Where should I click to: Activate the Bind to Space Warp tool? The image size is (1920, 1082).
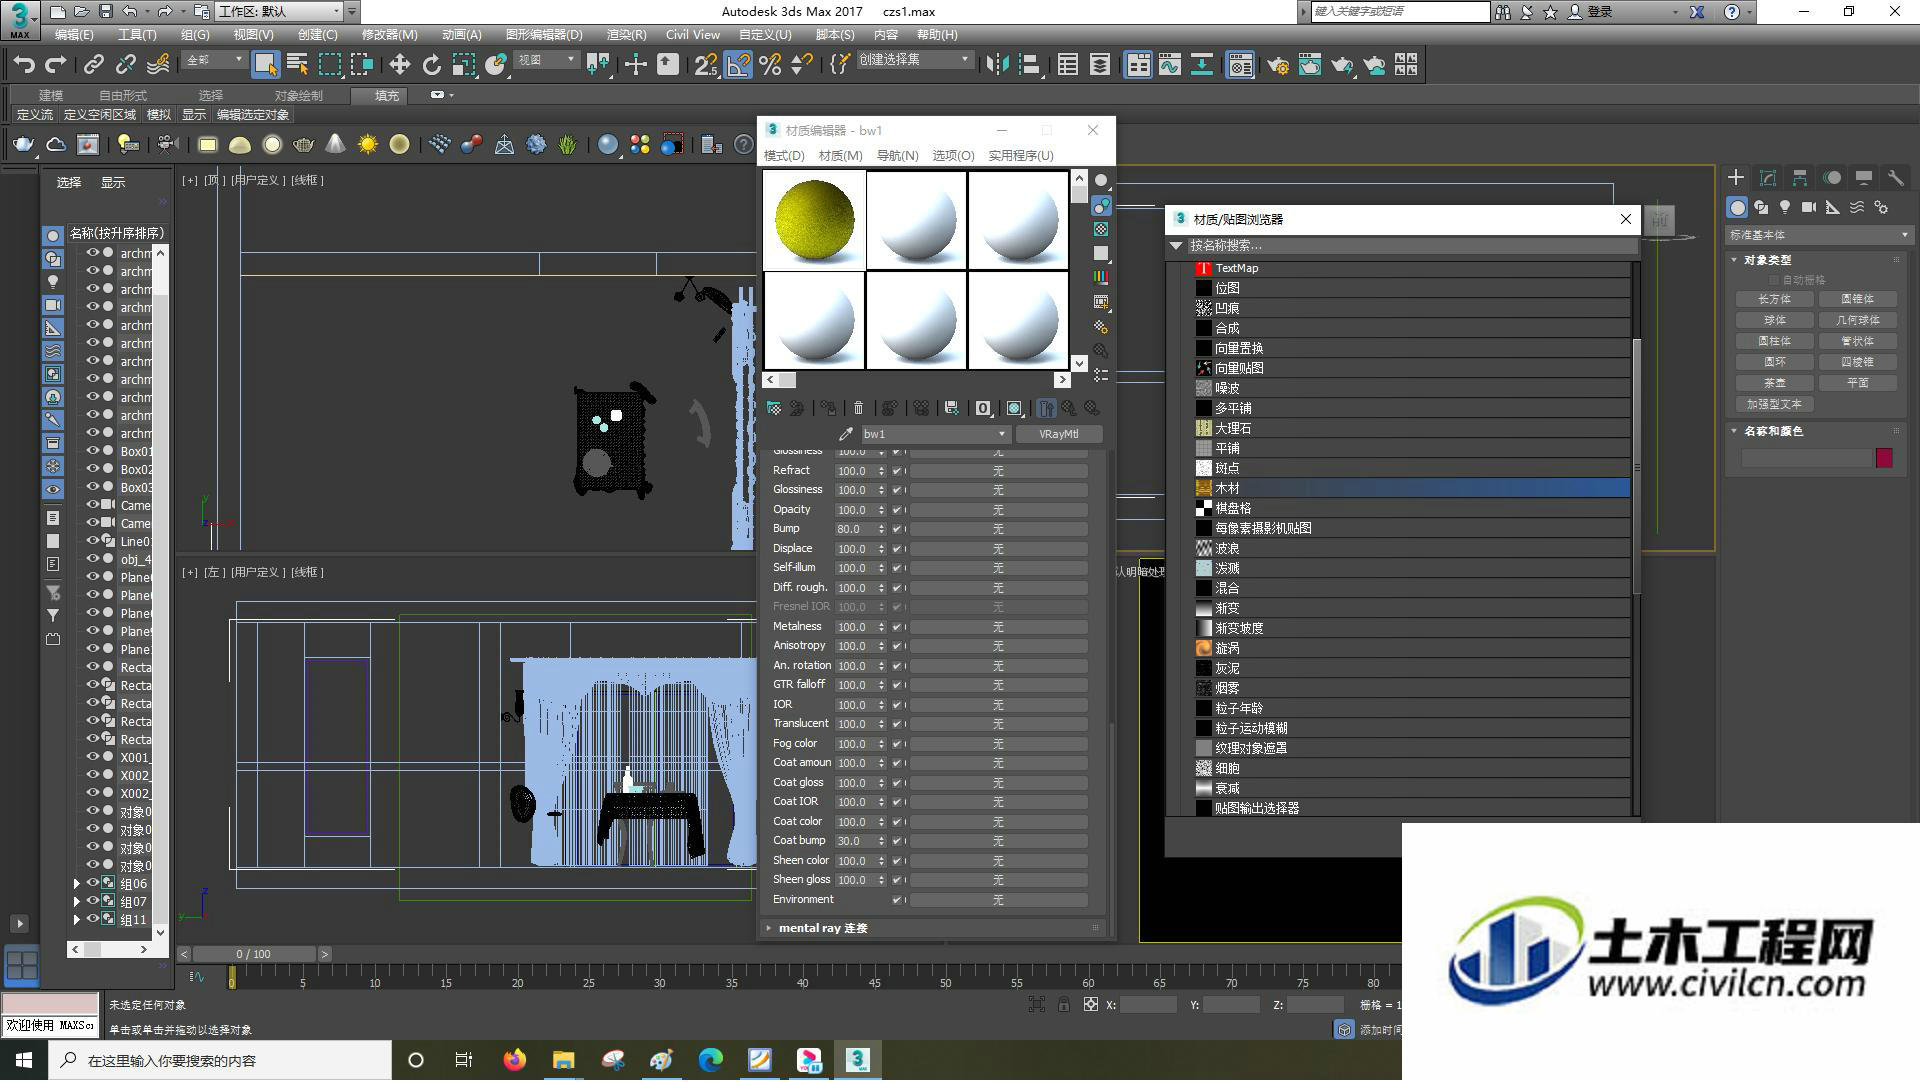tap(158, 65)
